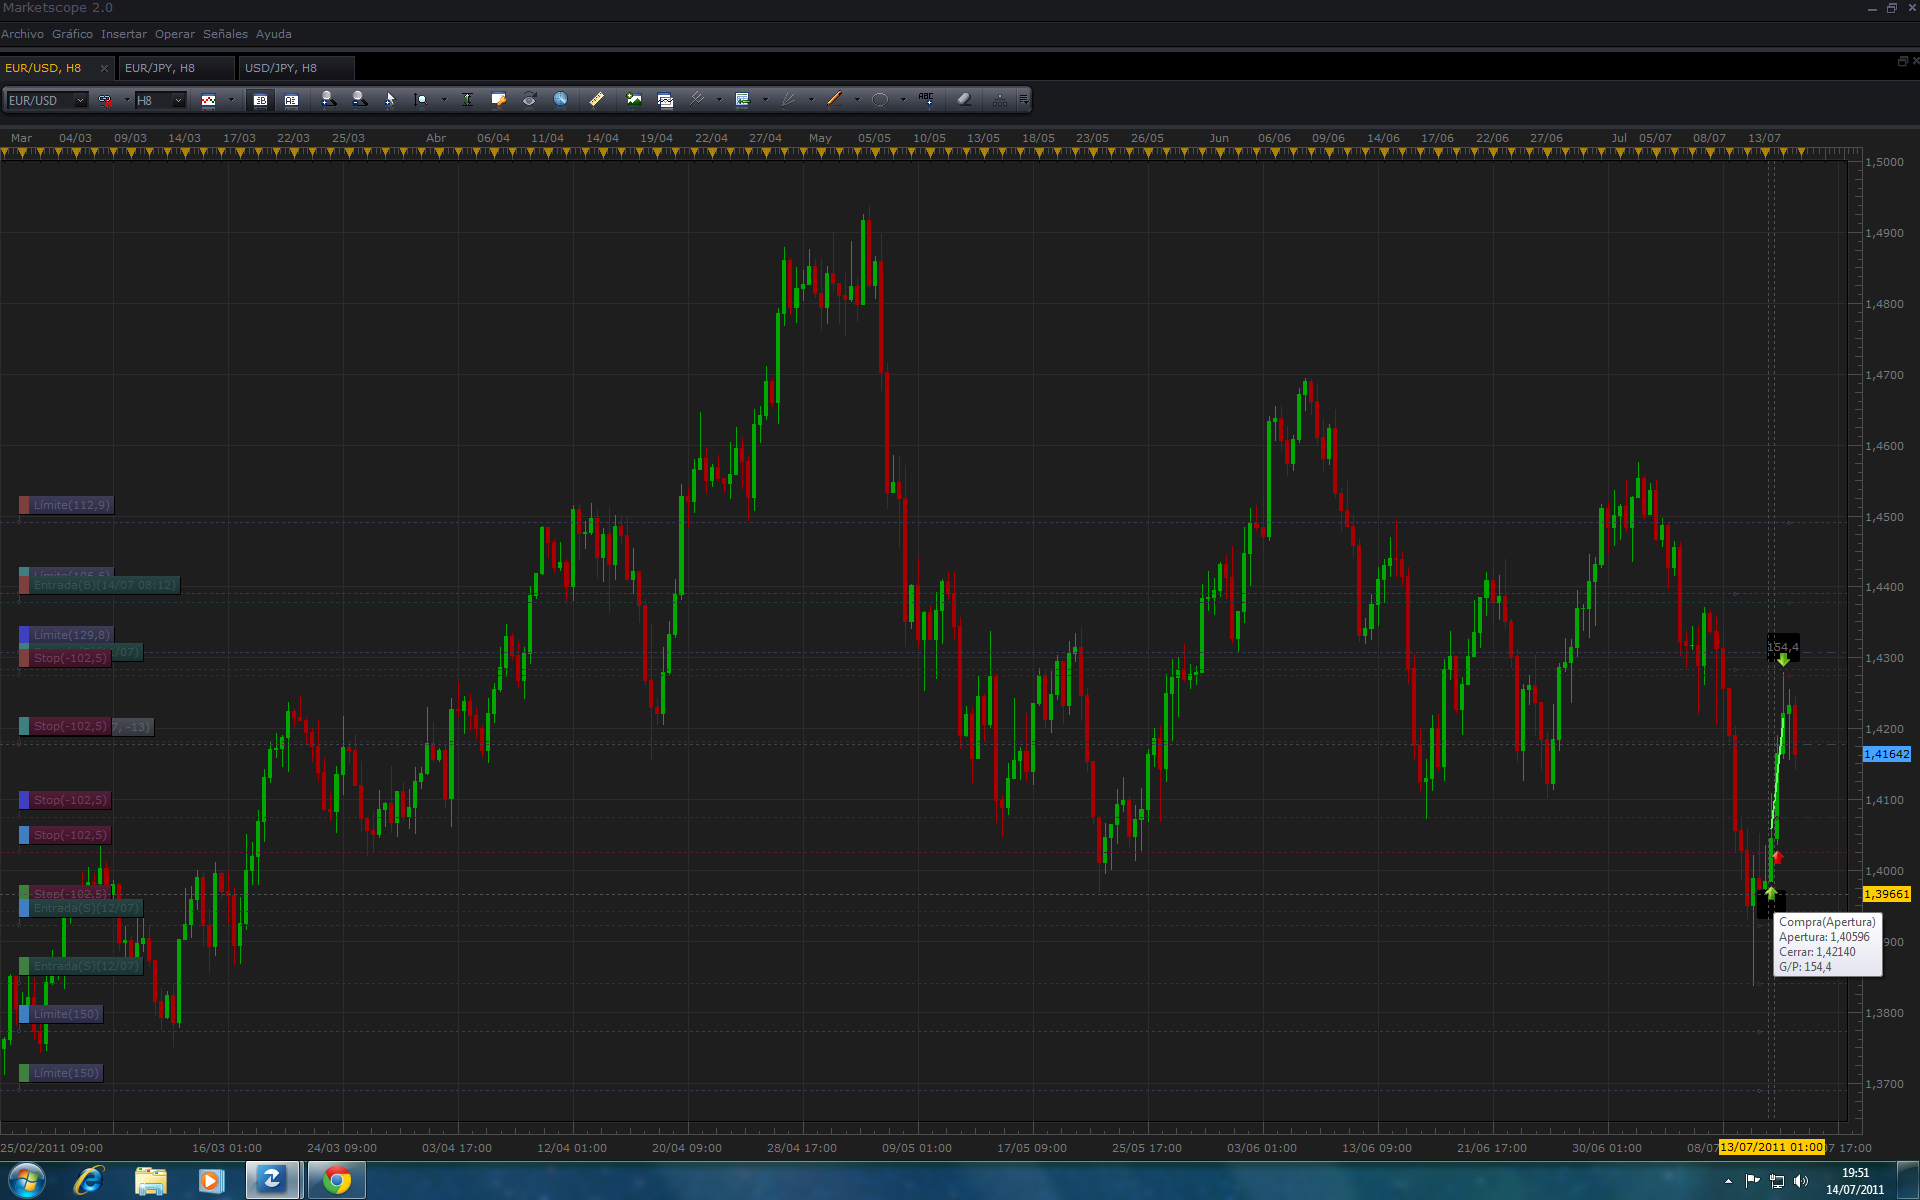
Task: Open the H8 timeframe dropdown
Action: coord(178,100)
